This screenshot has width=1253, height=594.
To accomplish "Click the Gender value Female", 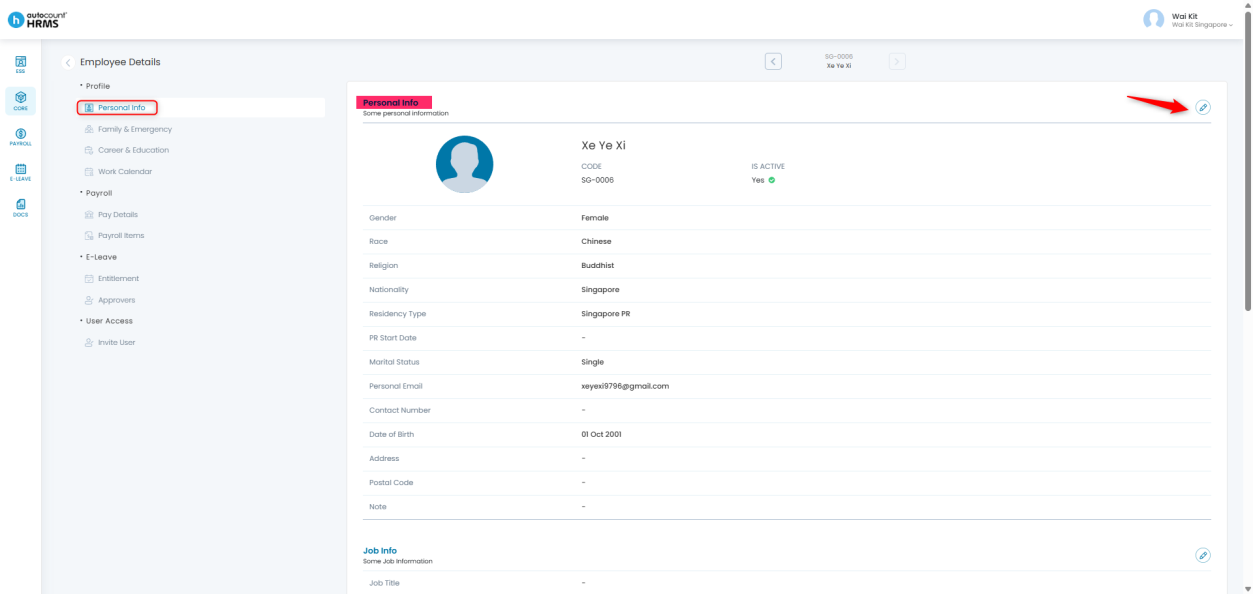I will (595, 218).
